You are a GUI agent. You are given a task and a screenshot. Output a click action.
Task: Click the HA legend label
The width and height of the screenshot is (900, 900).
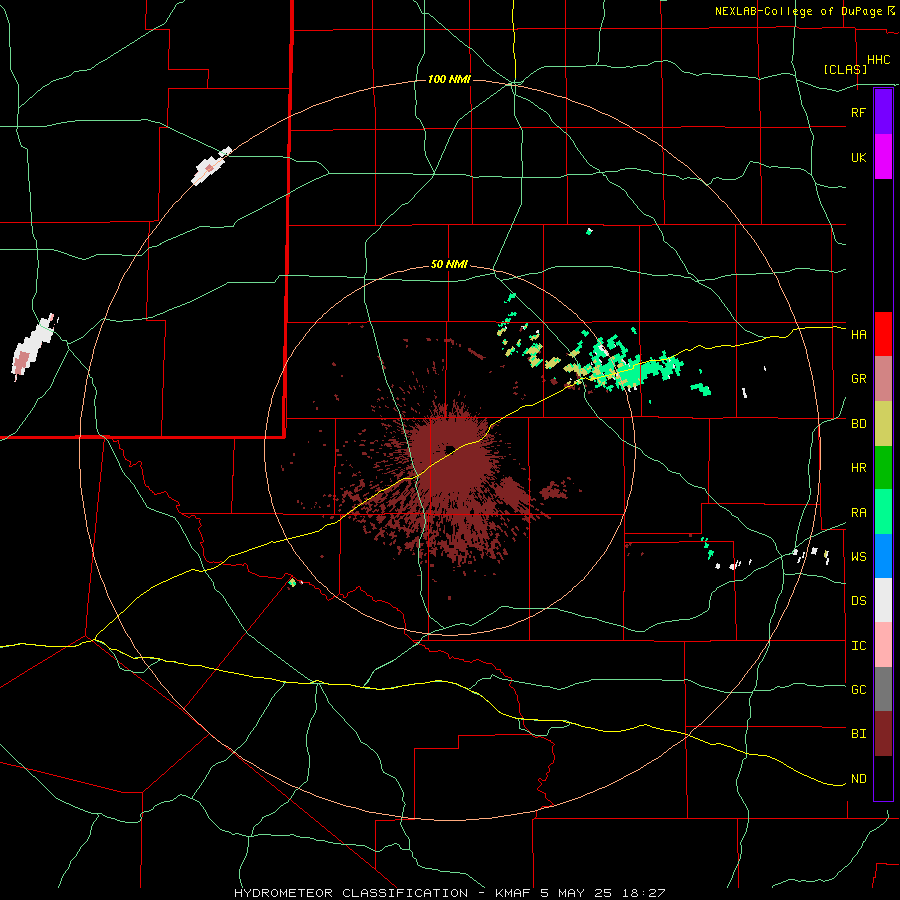click(x=858, y=335)
